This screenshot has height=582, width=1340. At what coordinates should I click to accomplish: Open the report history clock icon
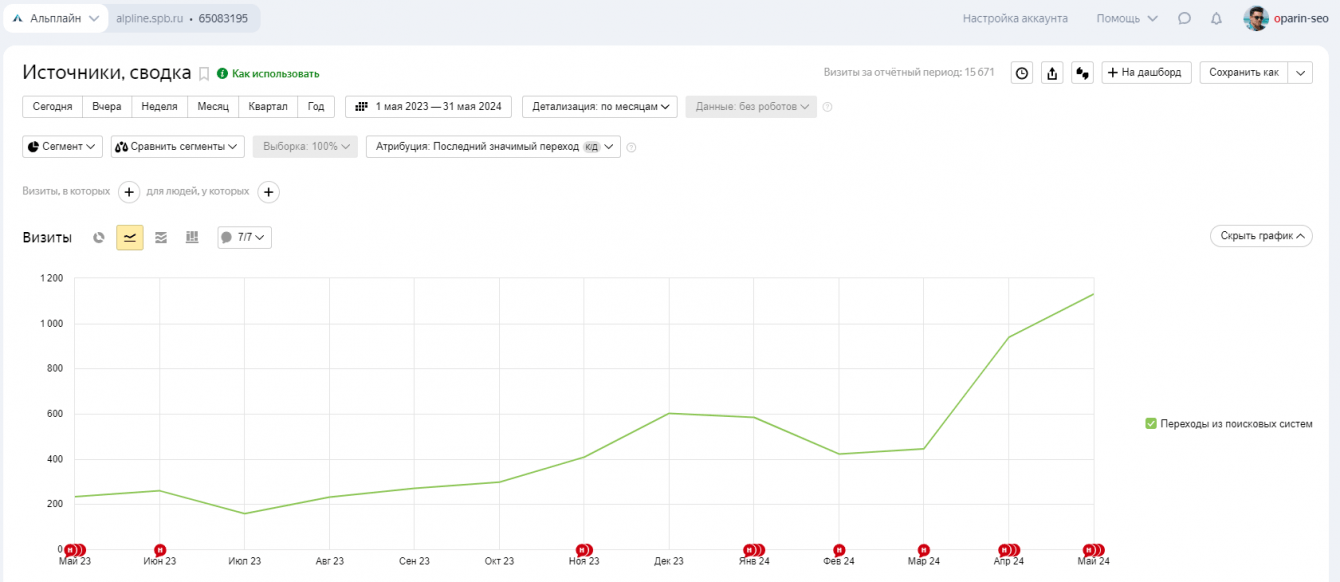point(1022,73)
